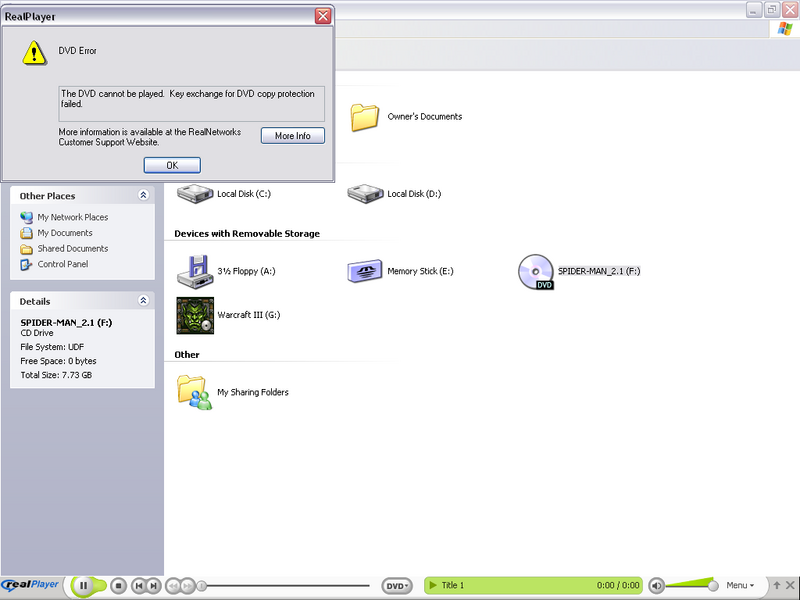Open the RealPlayer Menu dropdown

(740, 585)
